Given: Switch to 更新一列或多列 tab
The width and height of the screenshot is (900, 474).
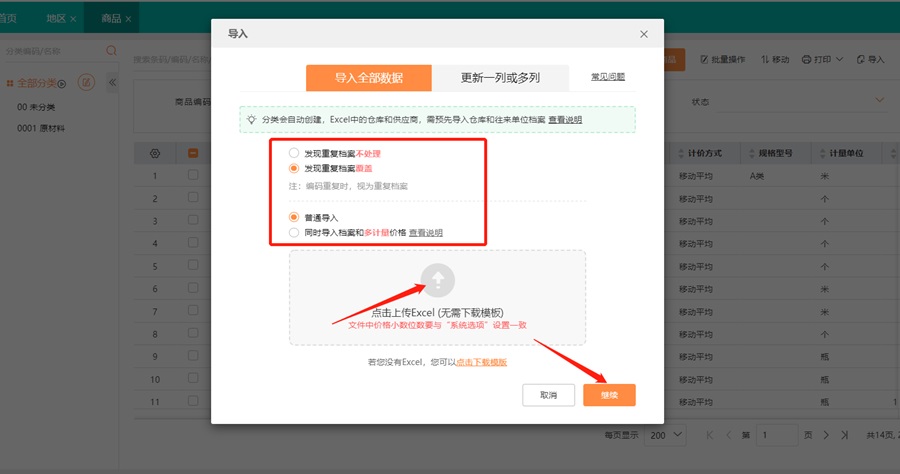Looking at the screenshot, I should tap(500, 78).
